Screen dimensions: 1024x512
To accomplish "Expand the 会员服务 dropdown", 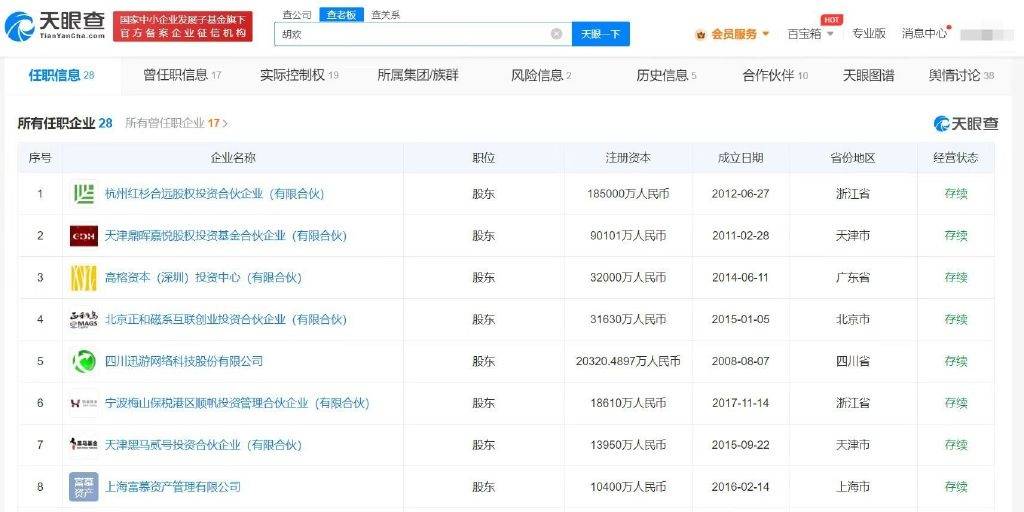I will point(766,34).
